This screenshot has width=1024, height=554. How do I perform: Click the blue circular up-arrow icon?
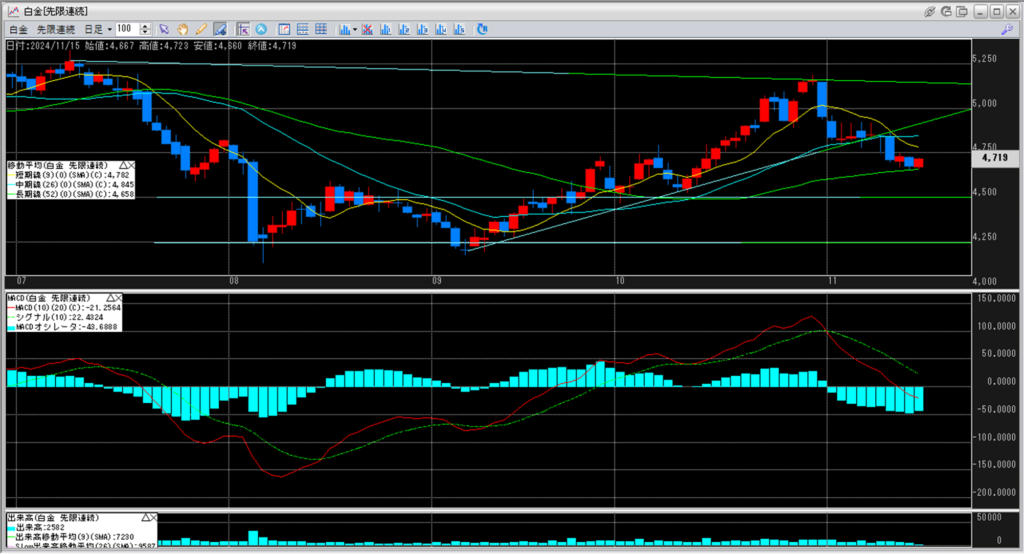click(x=261, y=29)
